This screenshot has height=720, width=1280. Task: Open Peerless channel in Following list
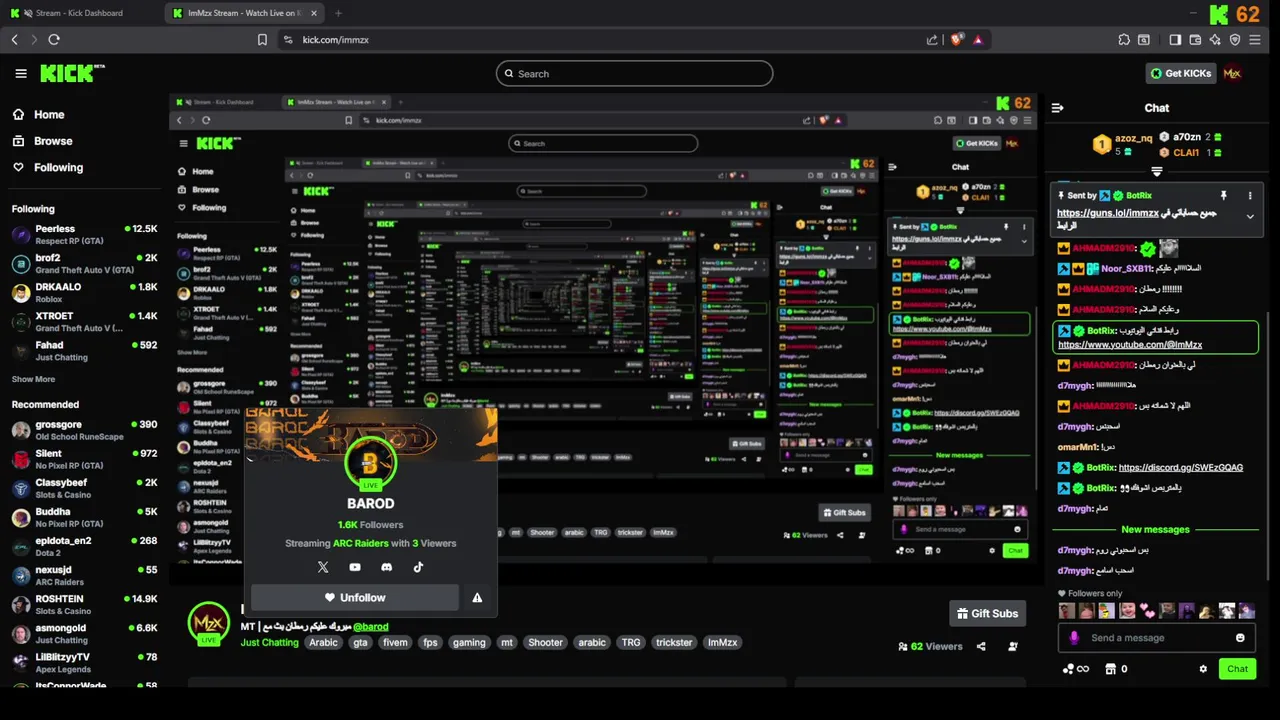[x=84, y=234]
